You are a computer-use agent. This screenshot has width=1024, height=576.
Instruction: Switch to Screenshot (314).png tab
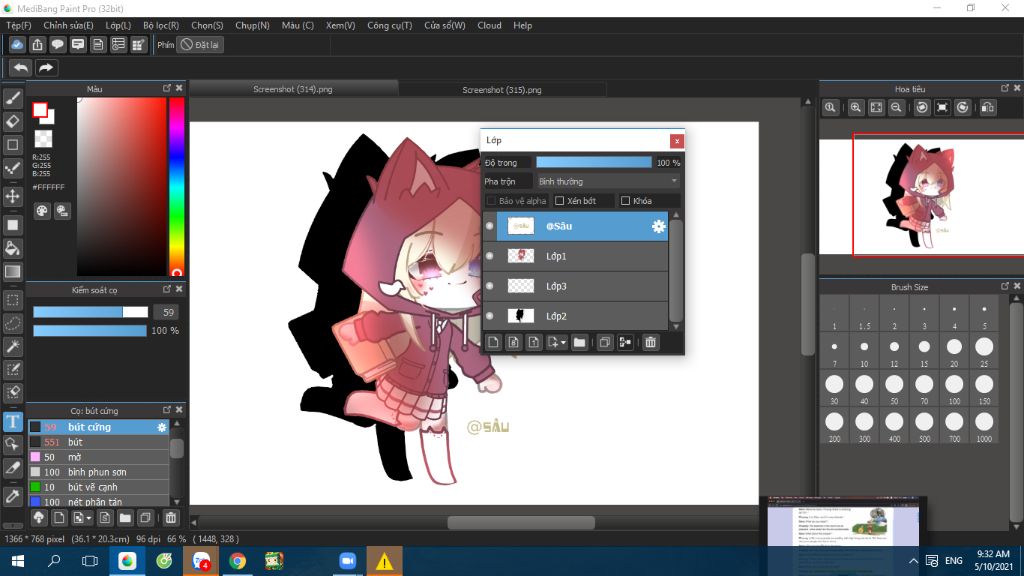[293, 89]
